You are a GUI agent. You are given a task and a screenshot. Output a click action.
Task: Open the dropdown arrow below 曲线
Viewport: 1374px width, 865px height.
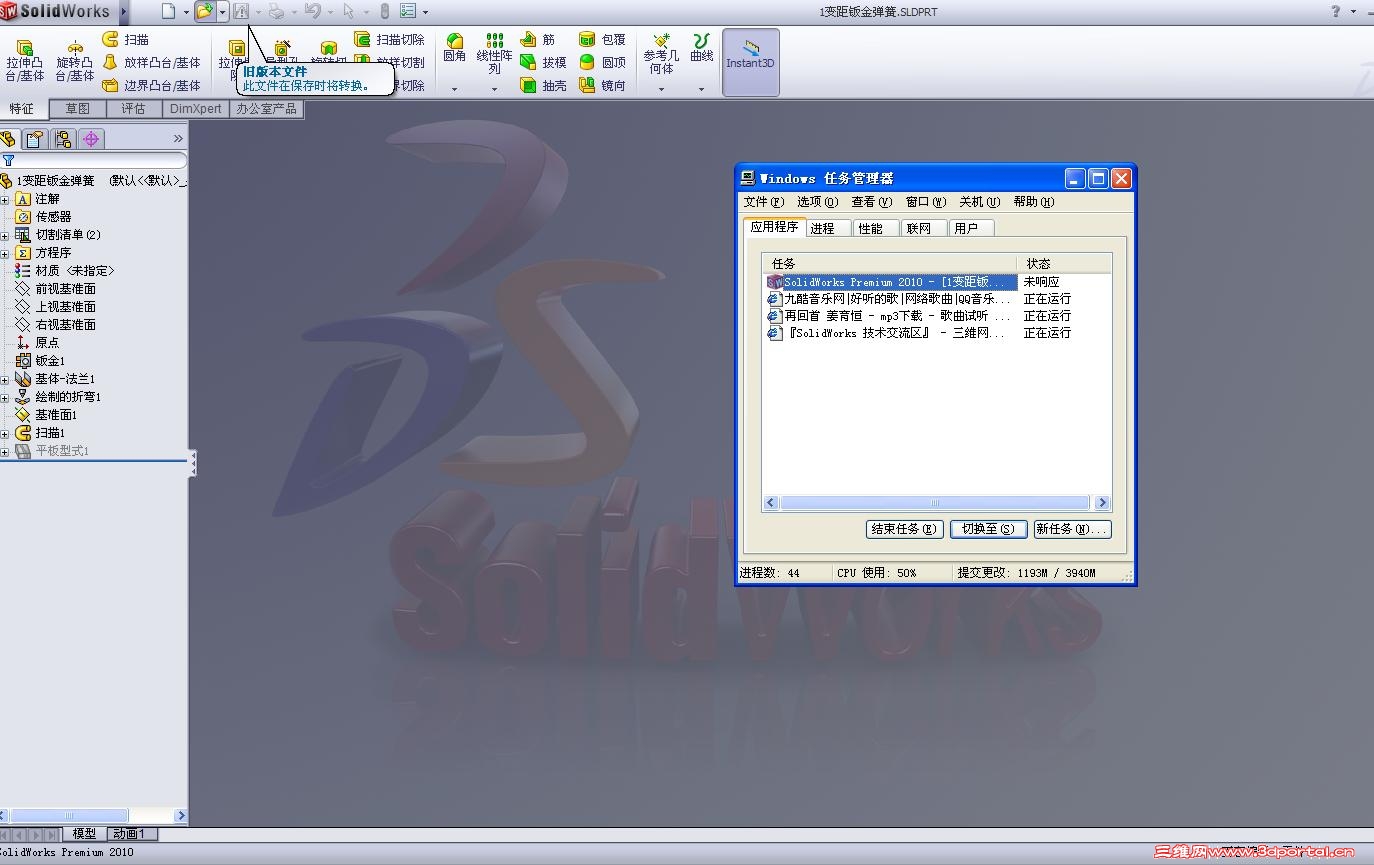701,89
